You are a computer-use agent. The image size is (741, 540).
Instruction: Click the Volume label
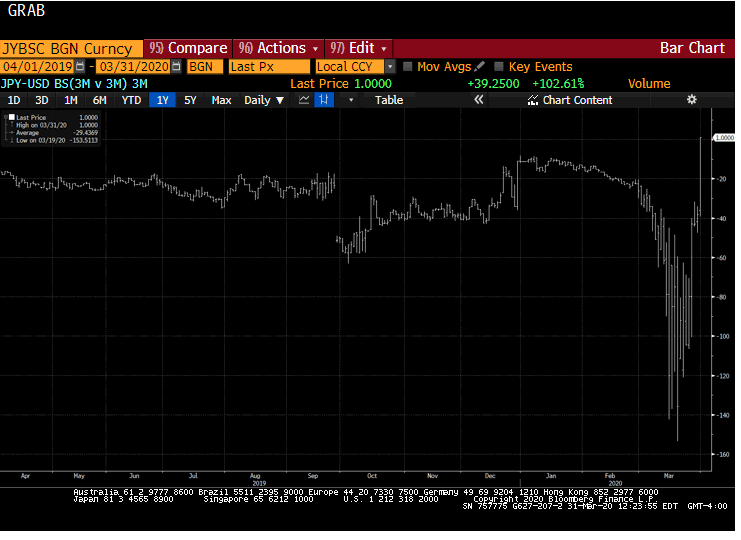pyautogui.click(x=649, y=84)
